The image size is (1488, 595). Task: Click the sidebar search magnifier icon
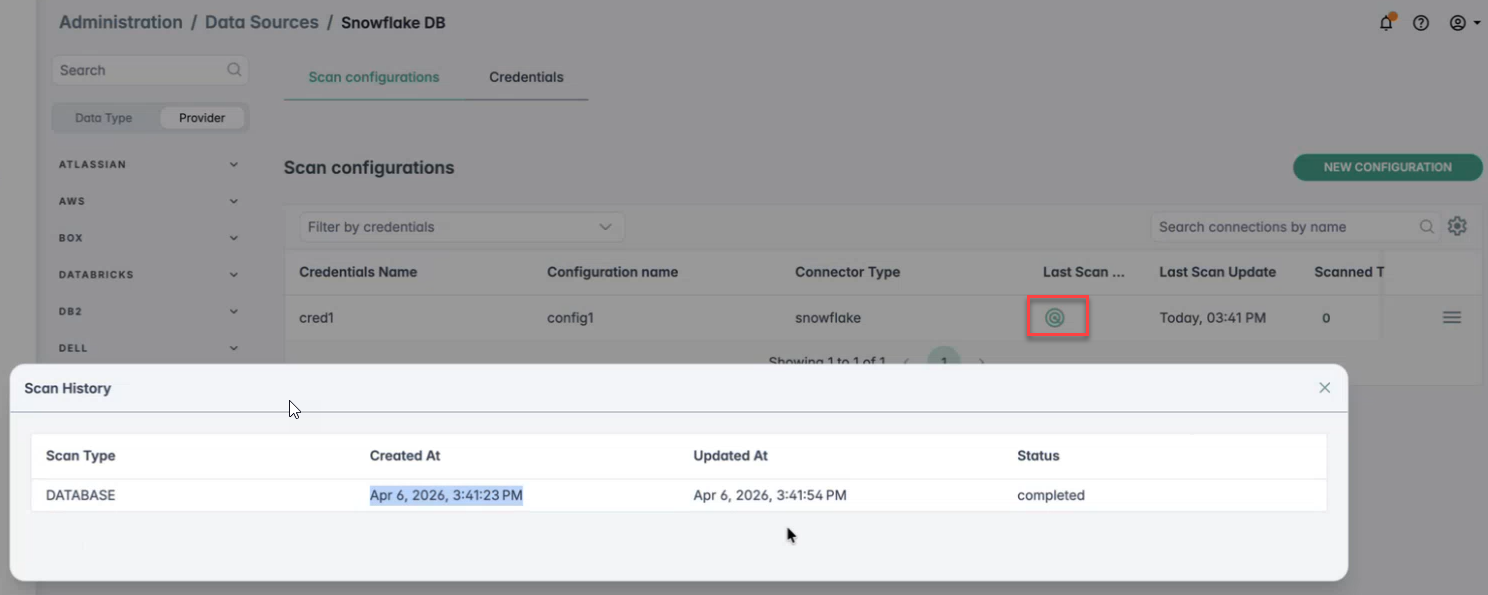pyautogui.click(x=234, y=70)
